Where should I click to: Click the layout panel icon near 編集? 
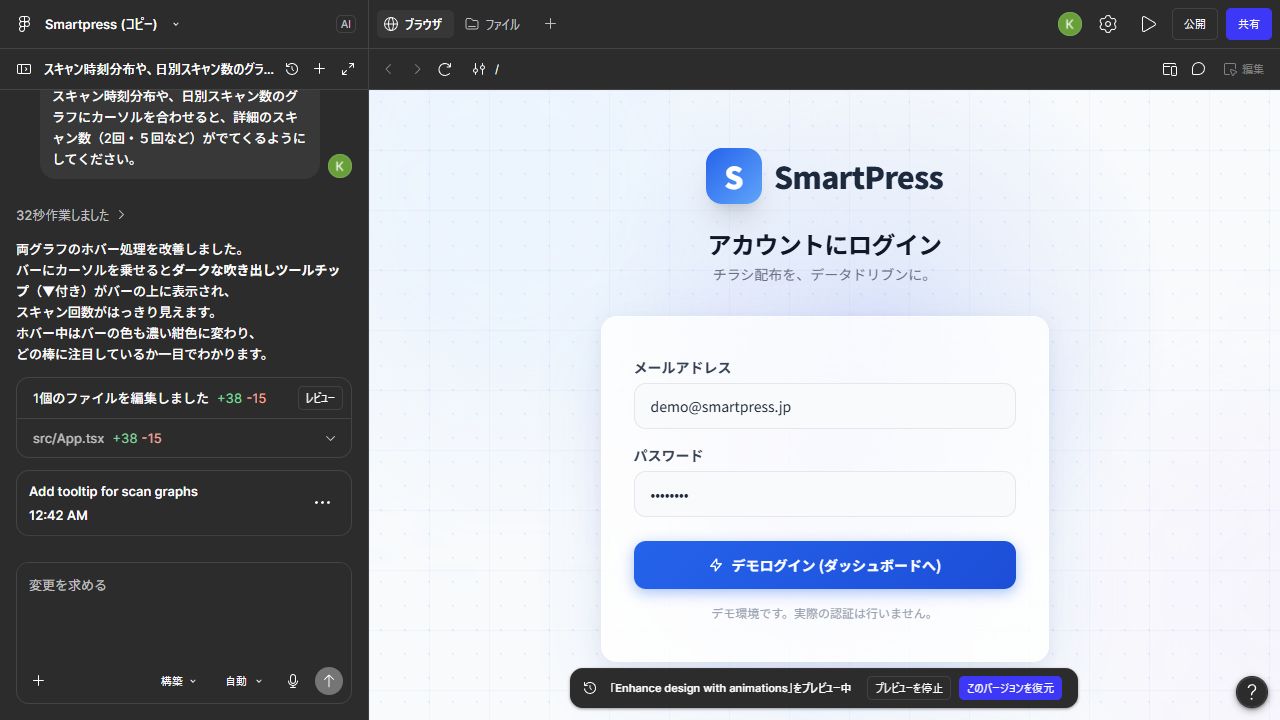(x=1170, y=69)
